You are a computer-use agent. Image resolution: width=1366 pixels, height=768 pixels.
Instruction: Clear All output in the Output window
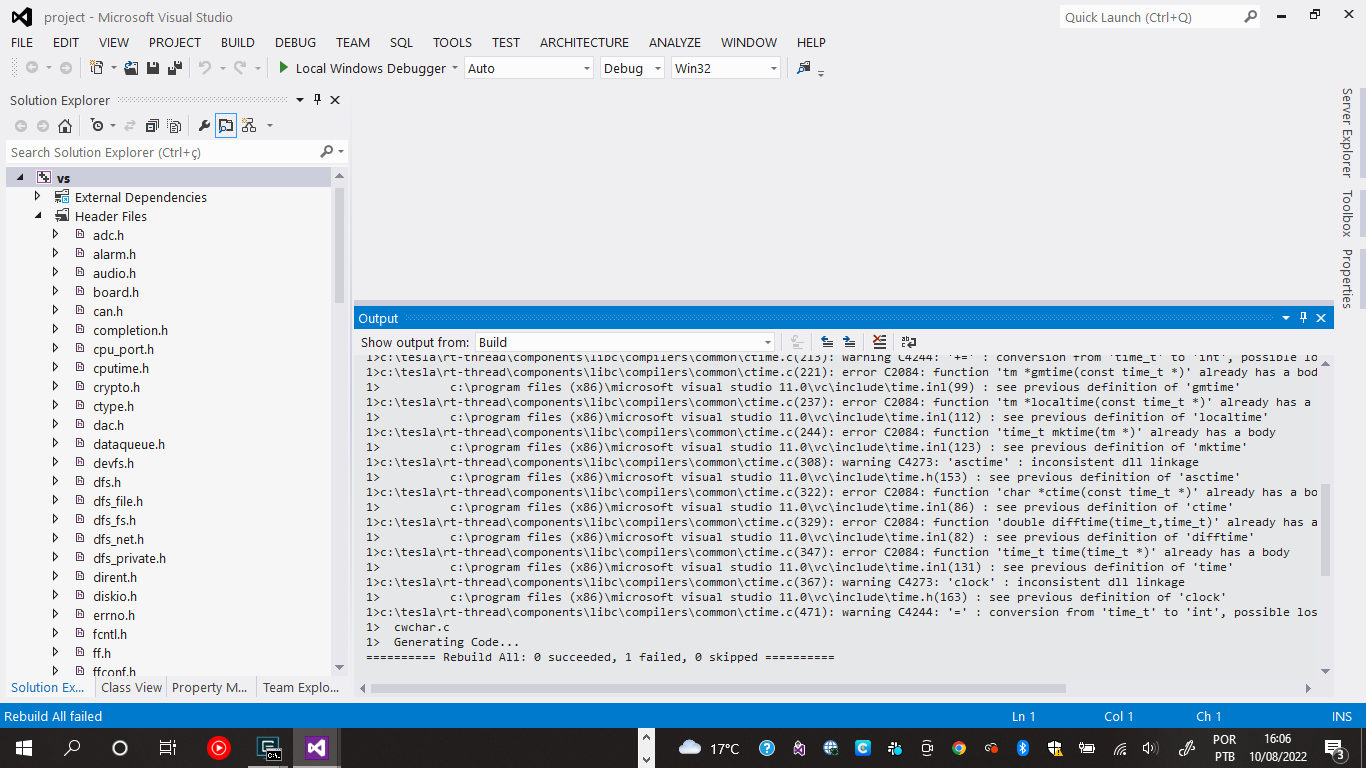[x=878, y=342]
